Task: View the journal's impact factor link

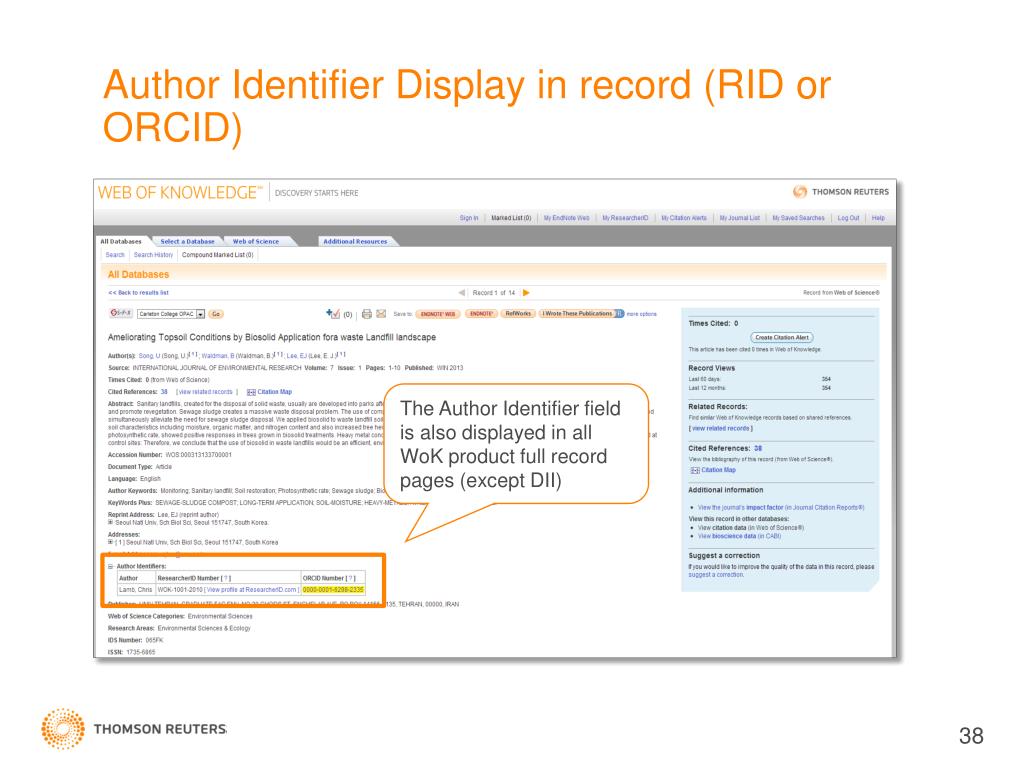Action: (x=780, y=507)
